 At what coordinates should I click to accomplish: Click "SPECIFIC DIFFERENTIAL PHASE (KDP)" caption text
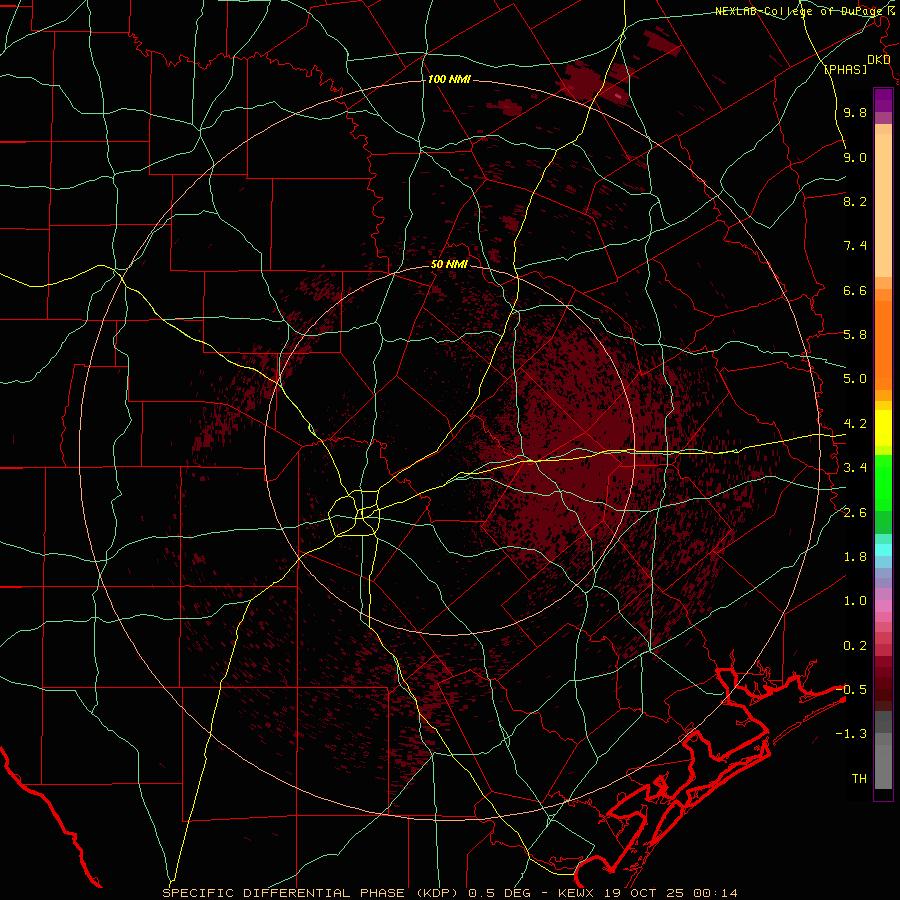click(x=310, y=893)
